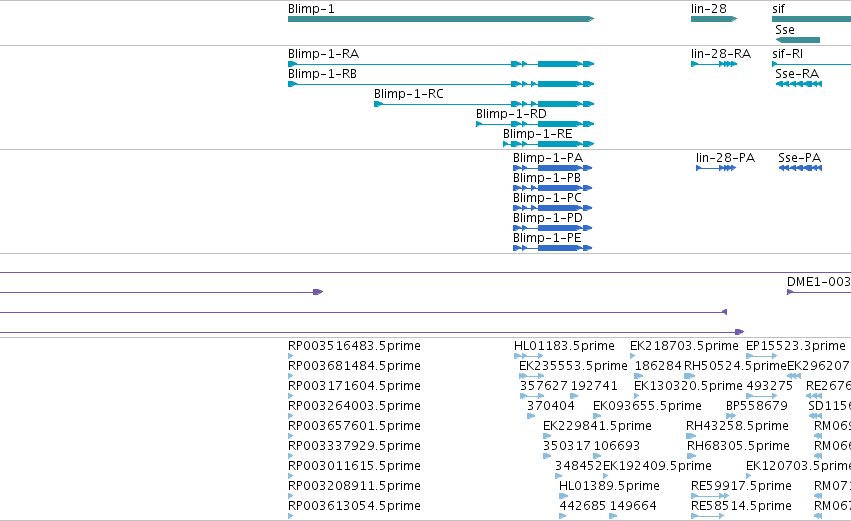Click the 357627 feature label
851x521 pixels.
(543, 386)
